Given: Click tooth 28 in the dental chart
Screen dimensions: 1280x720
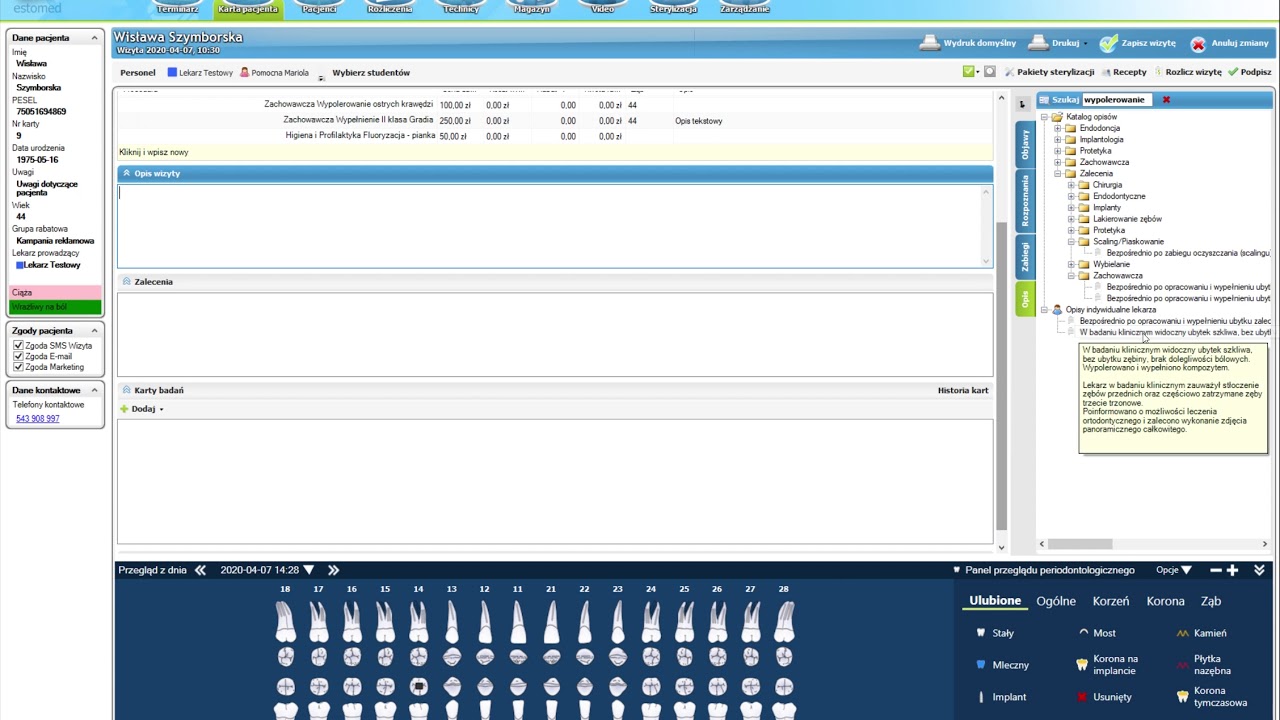Looking at the screenshot, I should [783, 623].
